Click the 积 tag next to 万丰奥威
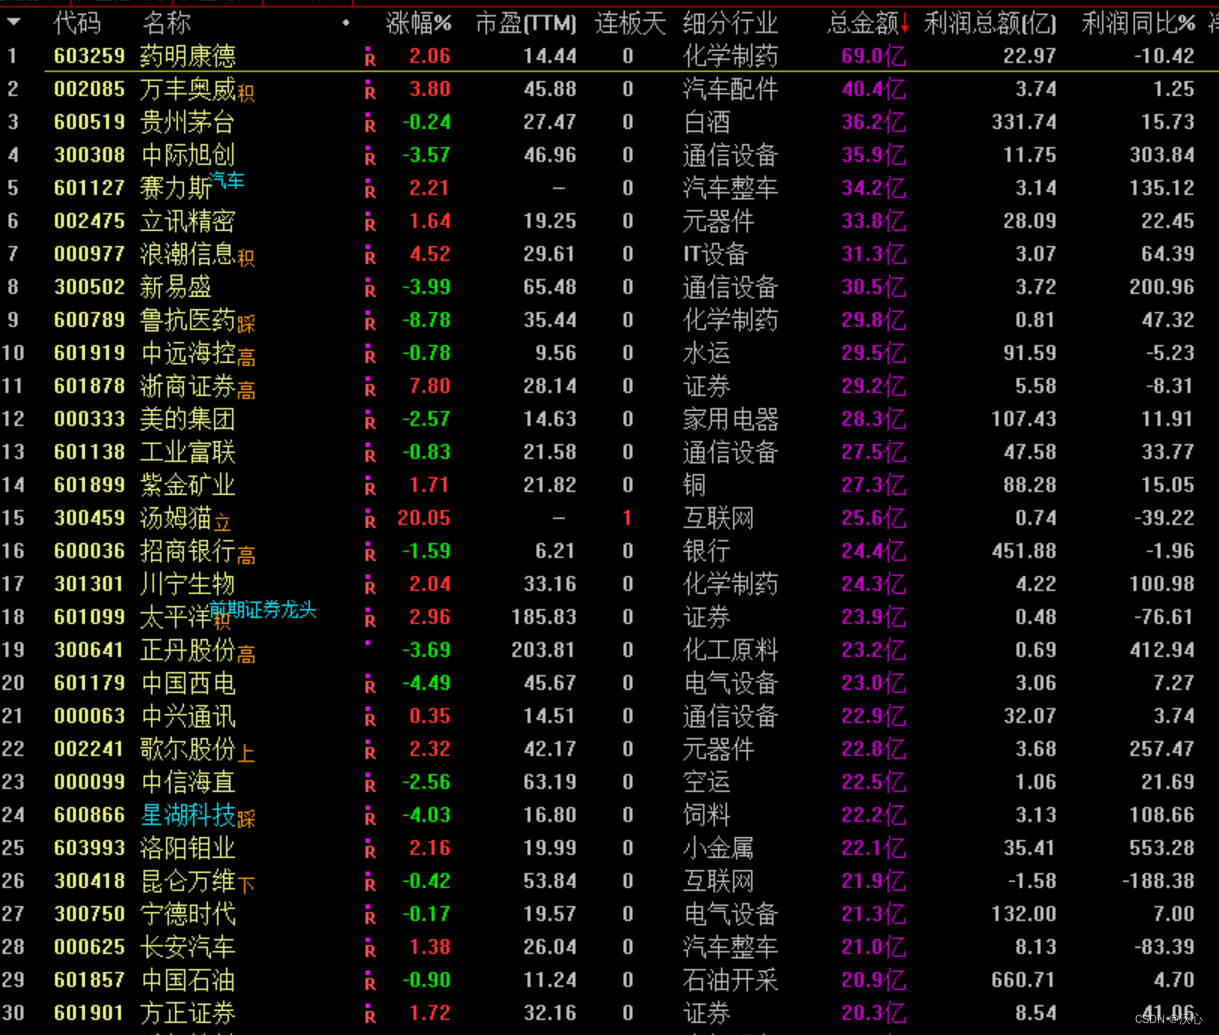Screen dimensions: 1219x1035 pyautogui.click(x=246, y=94)
